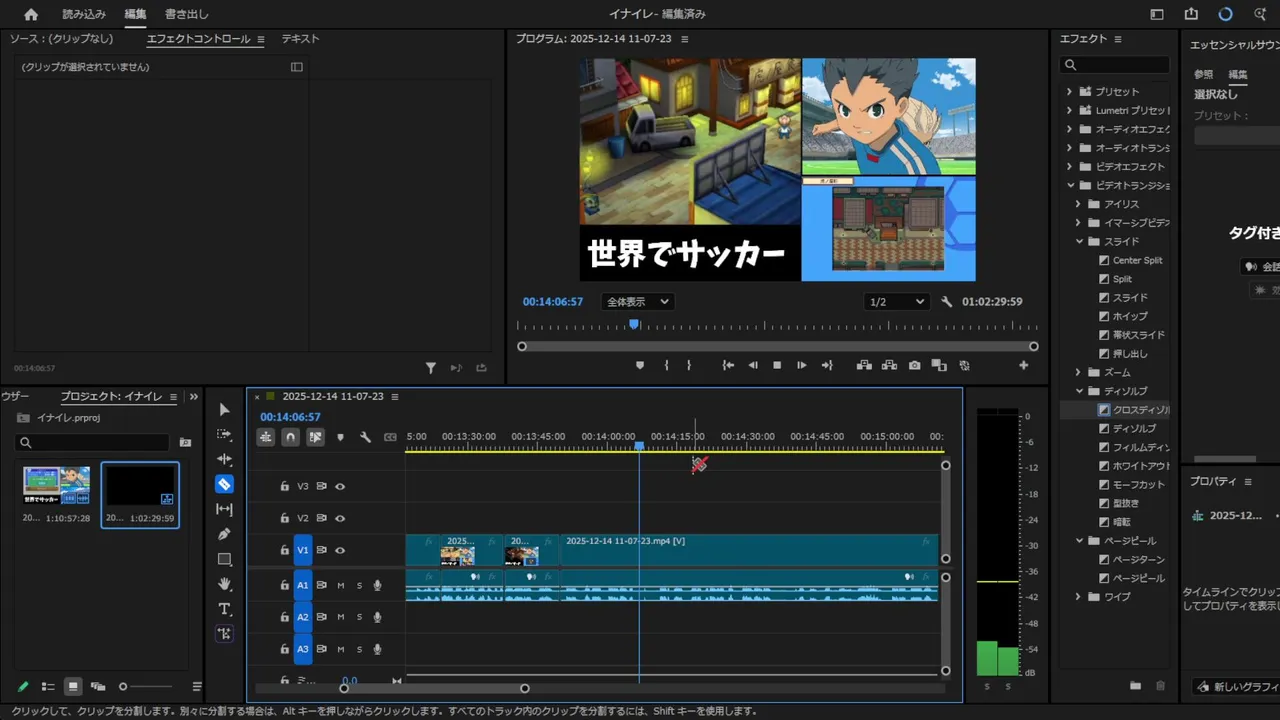The image size is (1280, 720).
Task: Collapse the スライド folder
Action: (1079, 241)
